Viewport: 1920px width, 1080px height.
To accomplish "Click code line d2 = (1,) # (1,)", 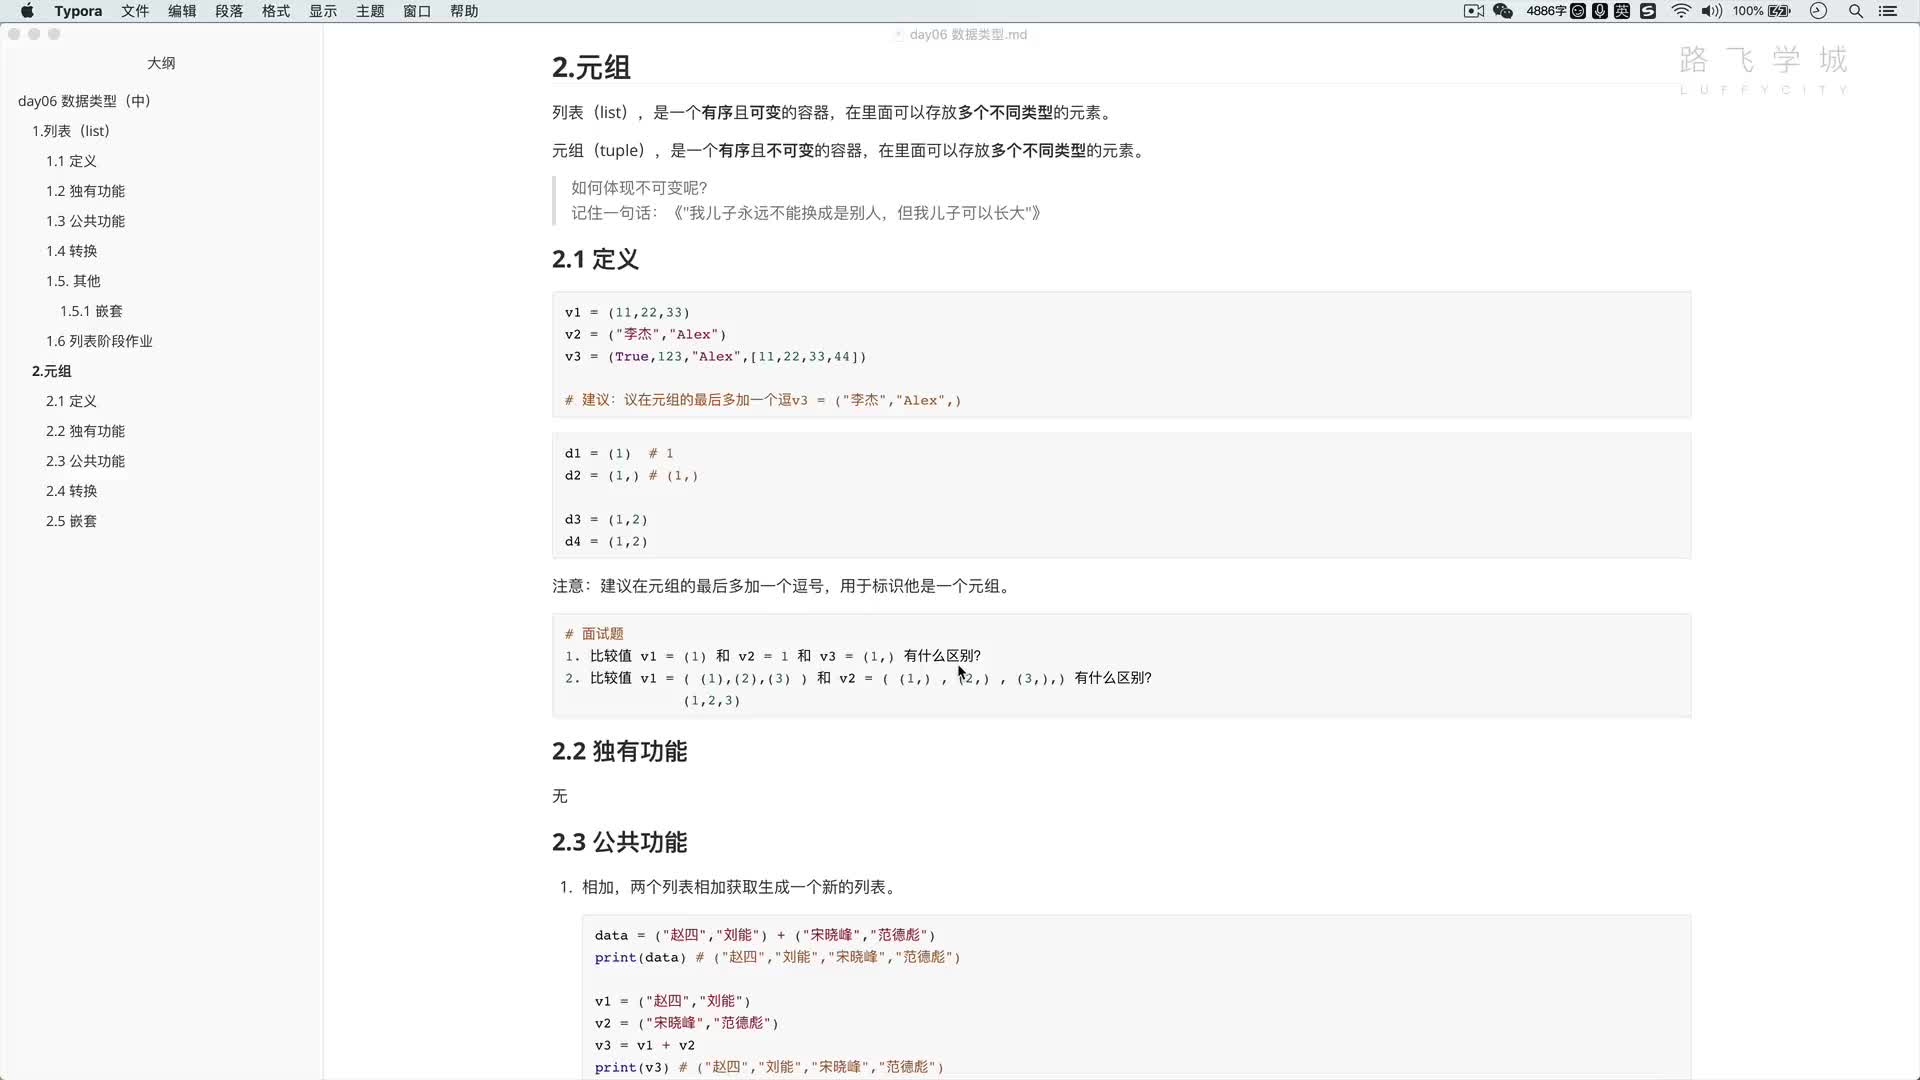I will [x=631, y=476].
